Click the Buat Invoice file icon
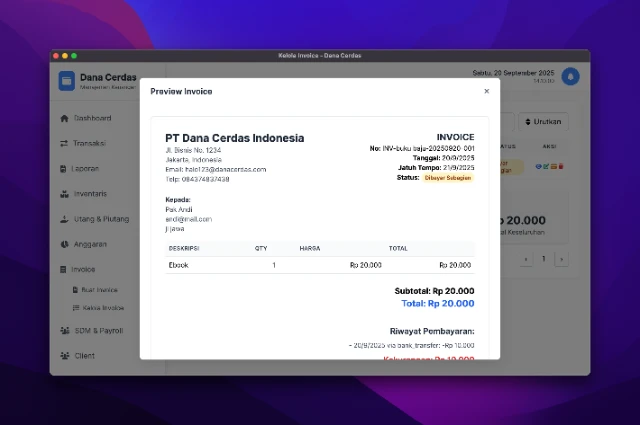Screen dimensions: 640x425 [x=75, y=290]
